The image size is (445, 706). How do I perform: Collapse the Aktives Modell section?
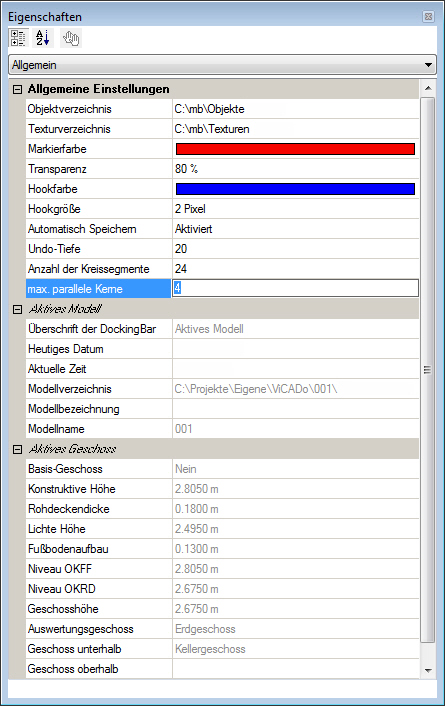17,309
